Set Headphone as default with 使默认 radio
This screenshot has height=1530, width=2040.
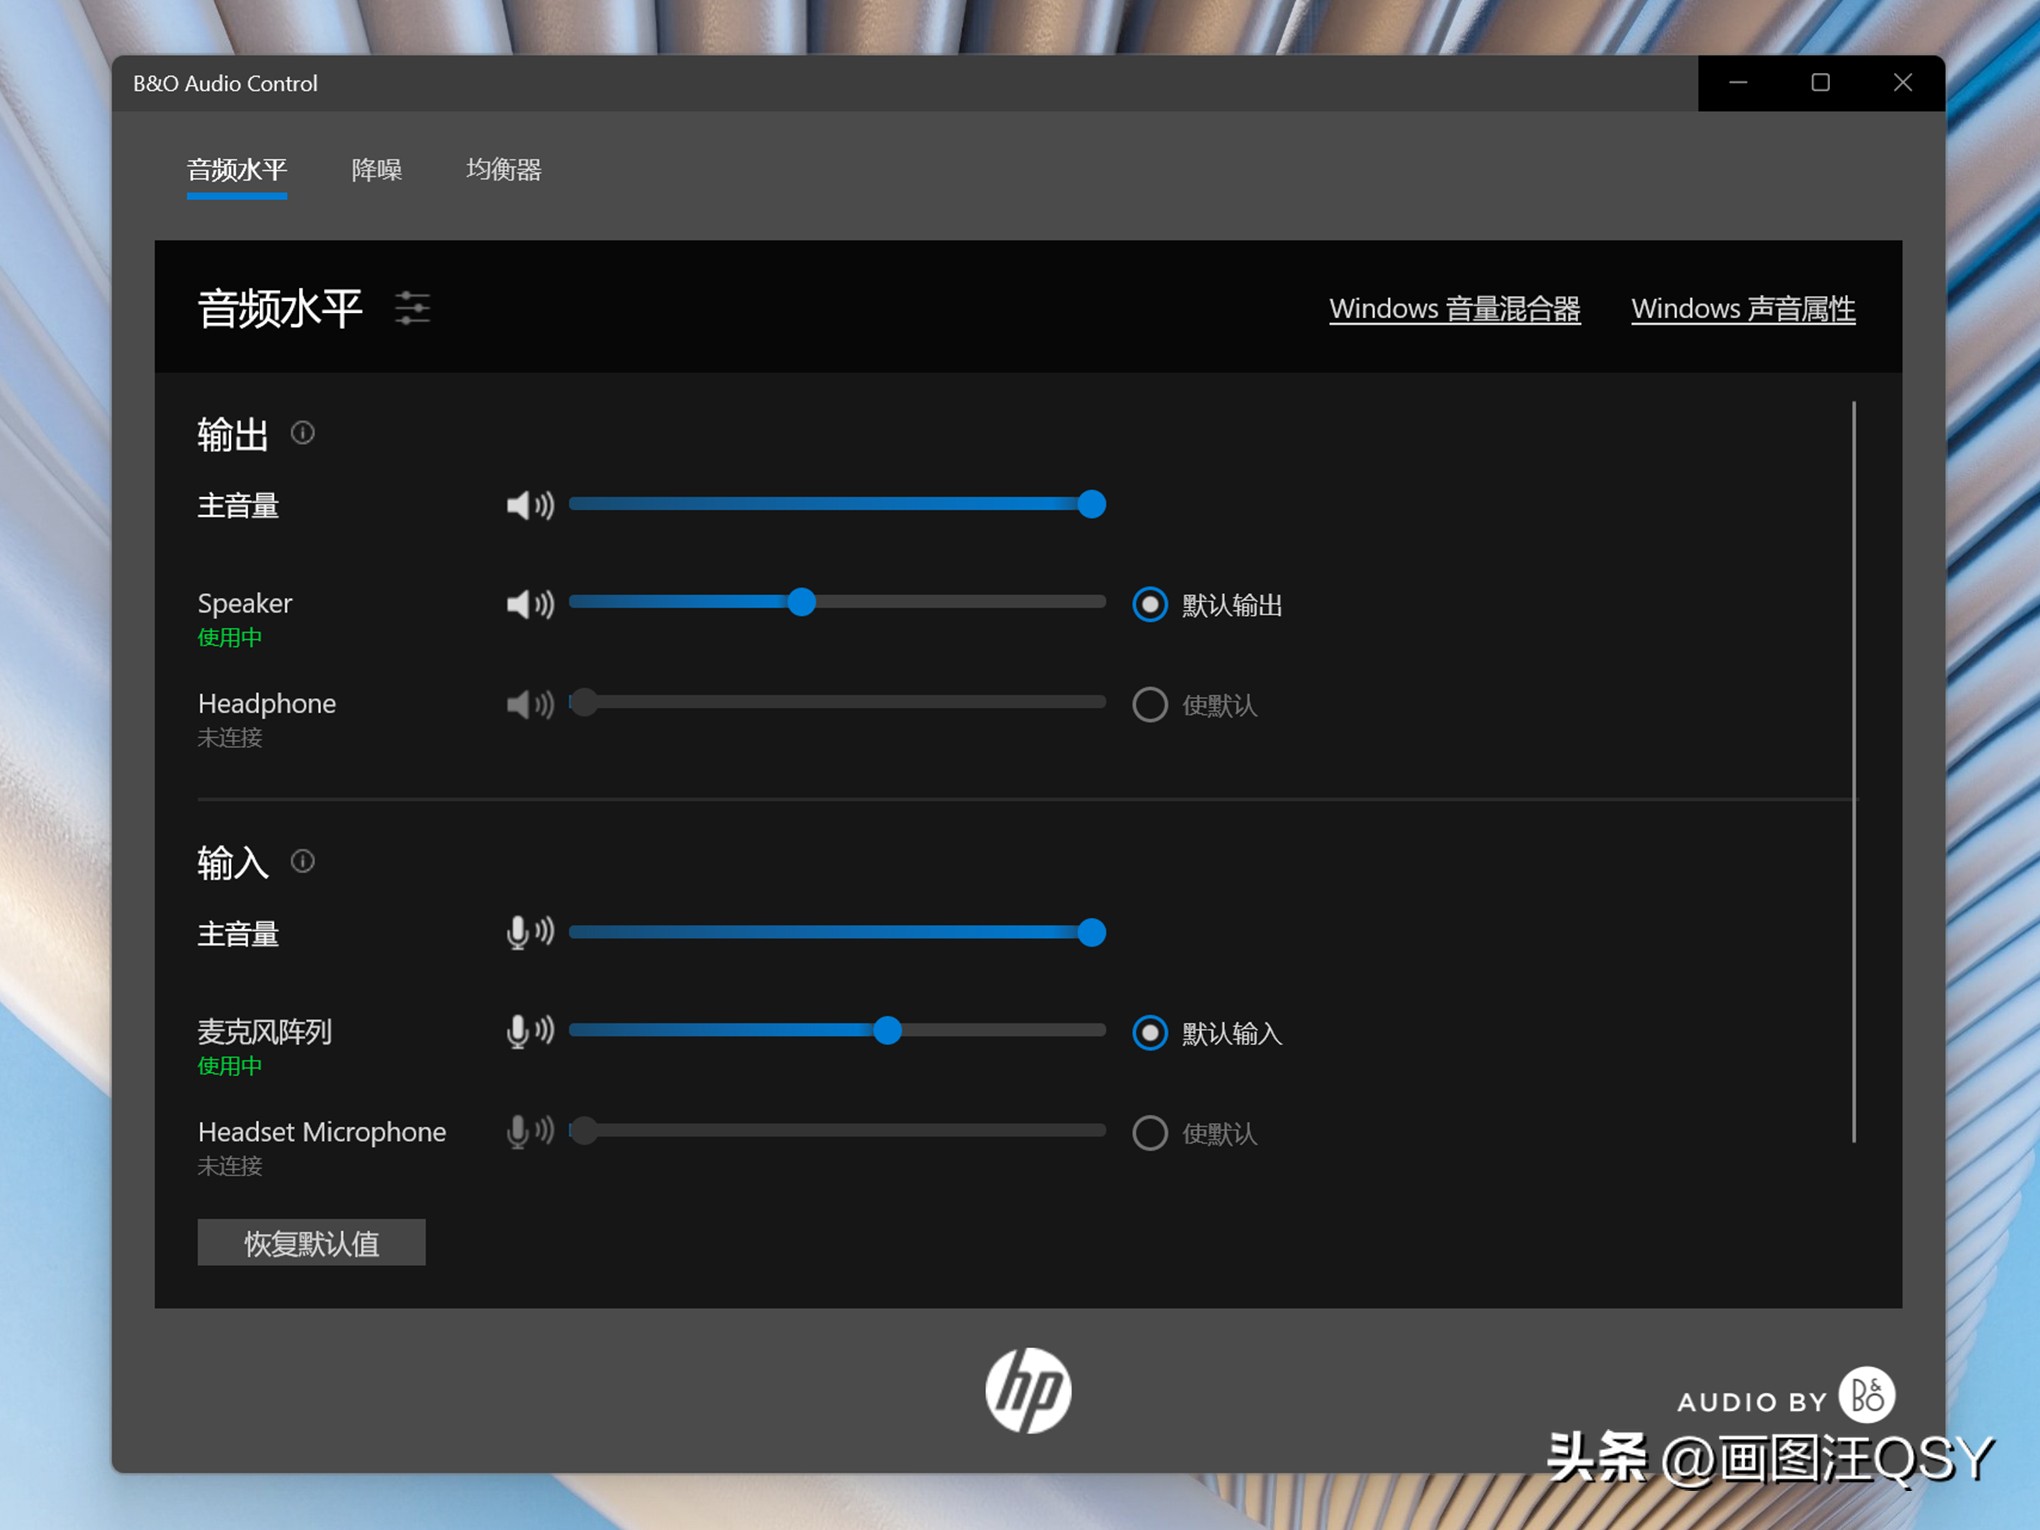click(1149, 704)
